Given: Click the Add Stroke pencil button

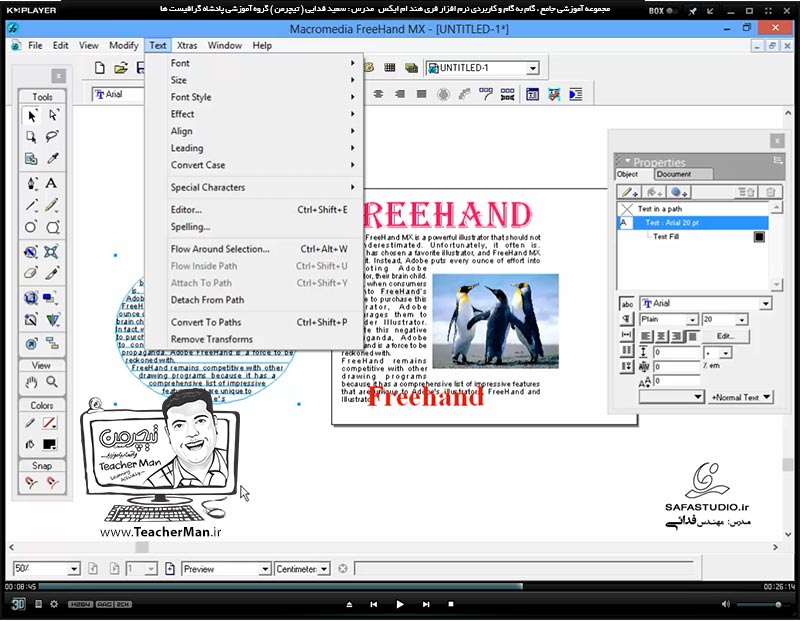Looking at the screenshot, I should 629,192.
